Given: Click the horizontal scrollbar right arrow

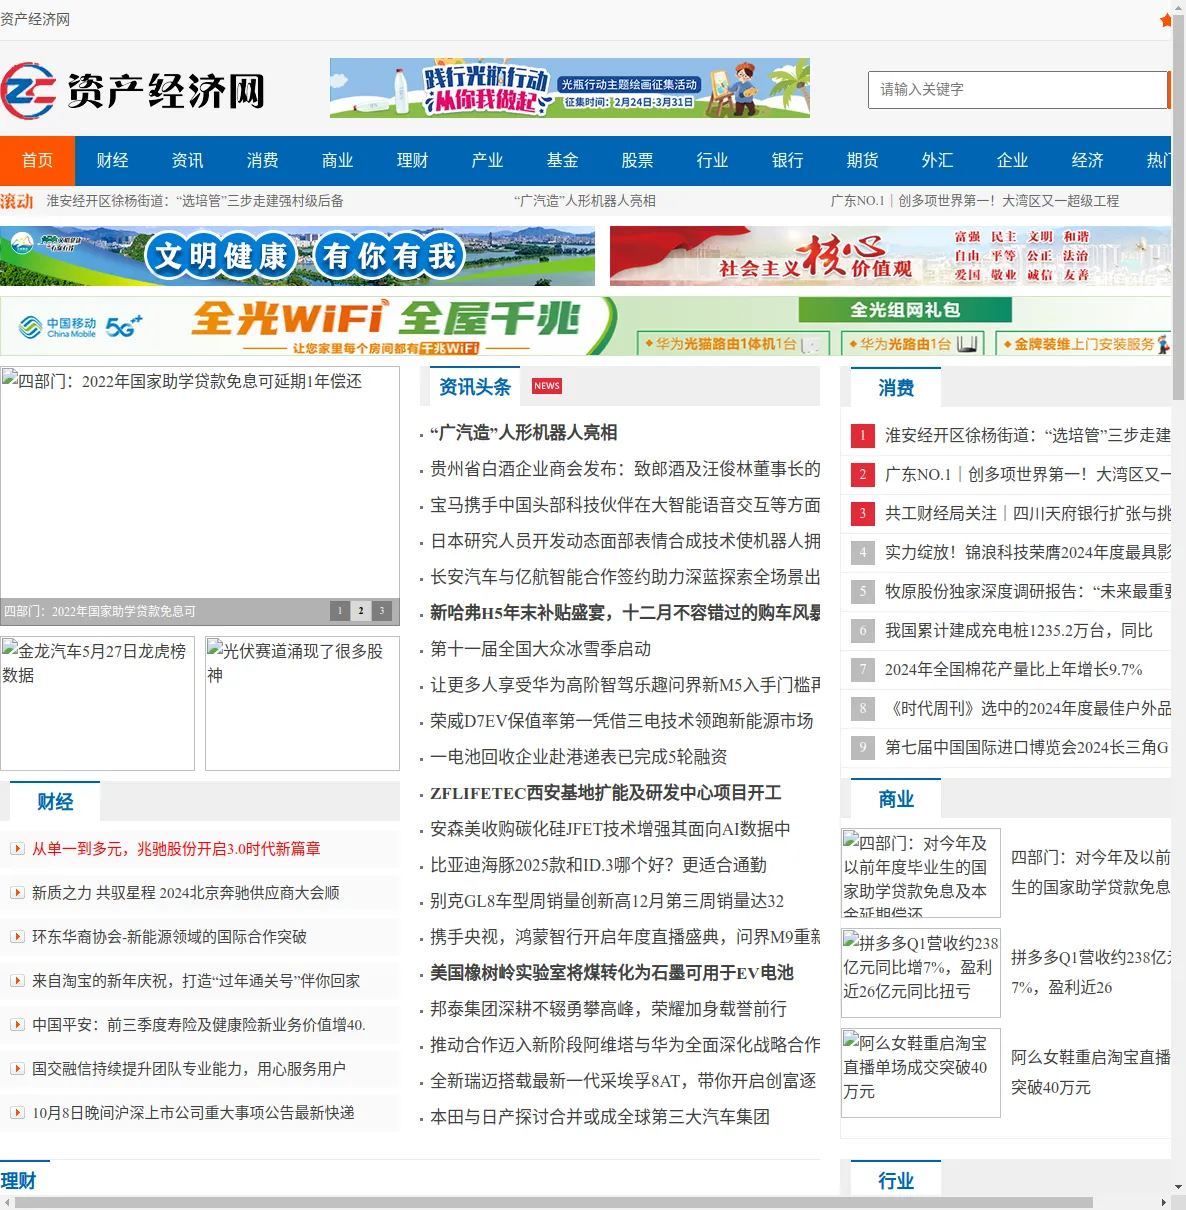Looking at the screenshot, I should pos(1163,1202).
